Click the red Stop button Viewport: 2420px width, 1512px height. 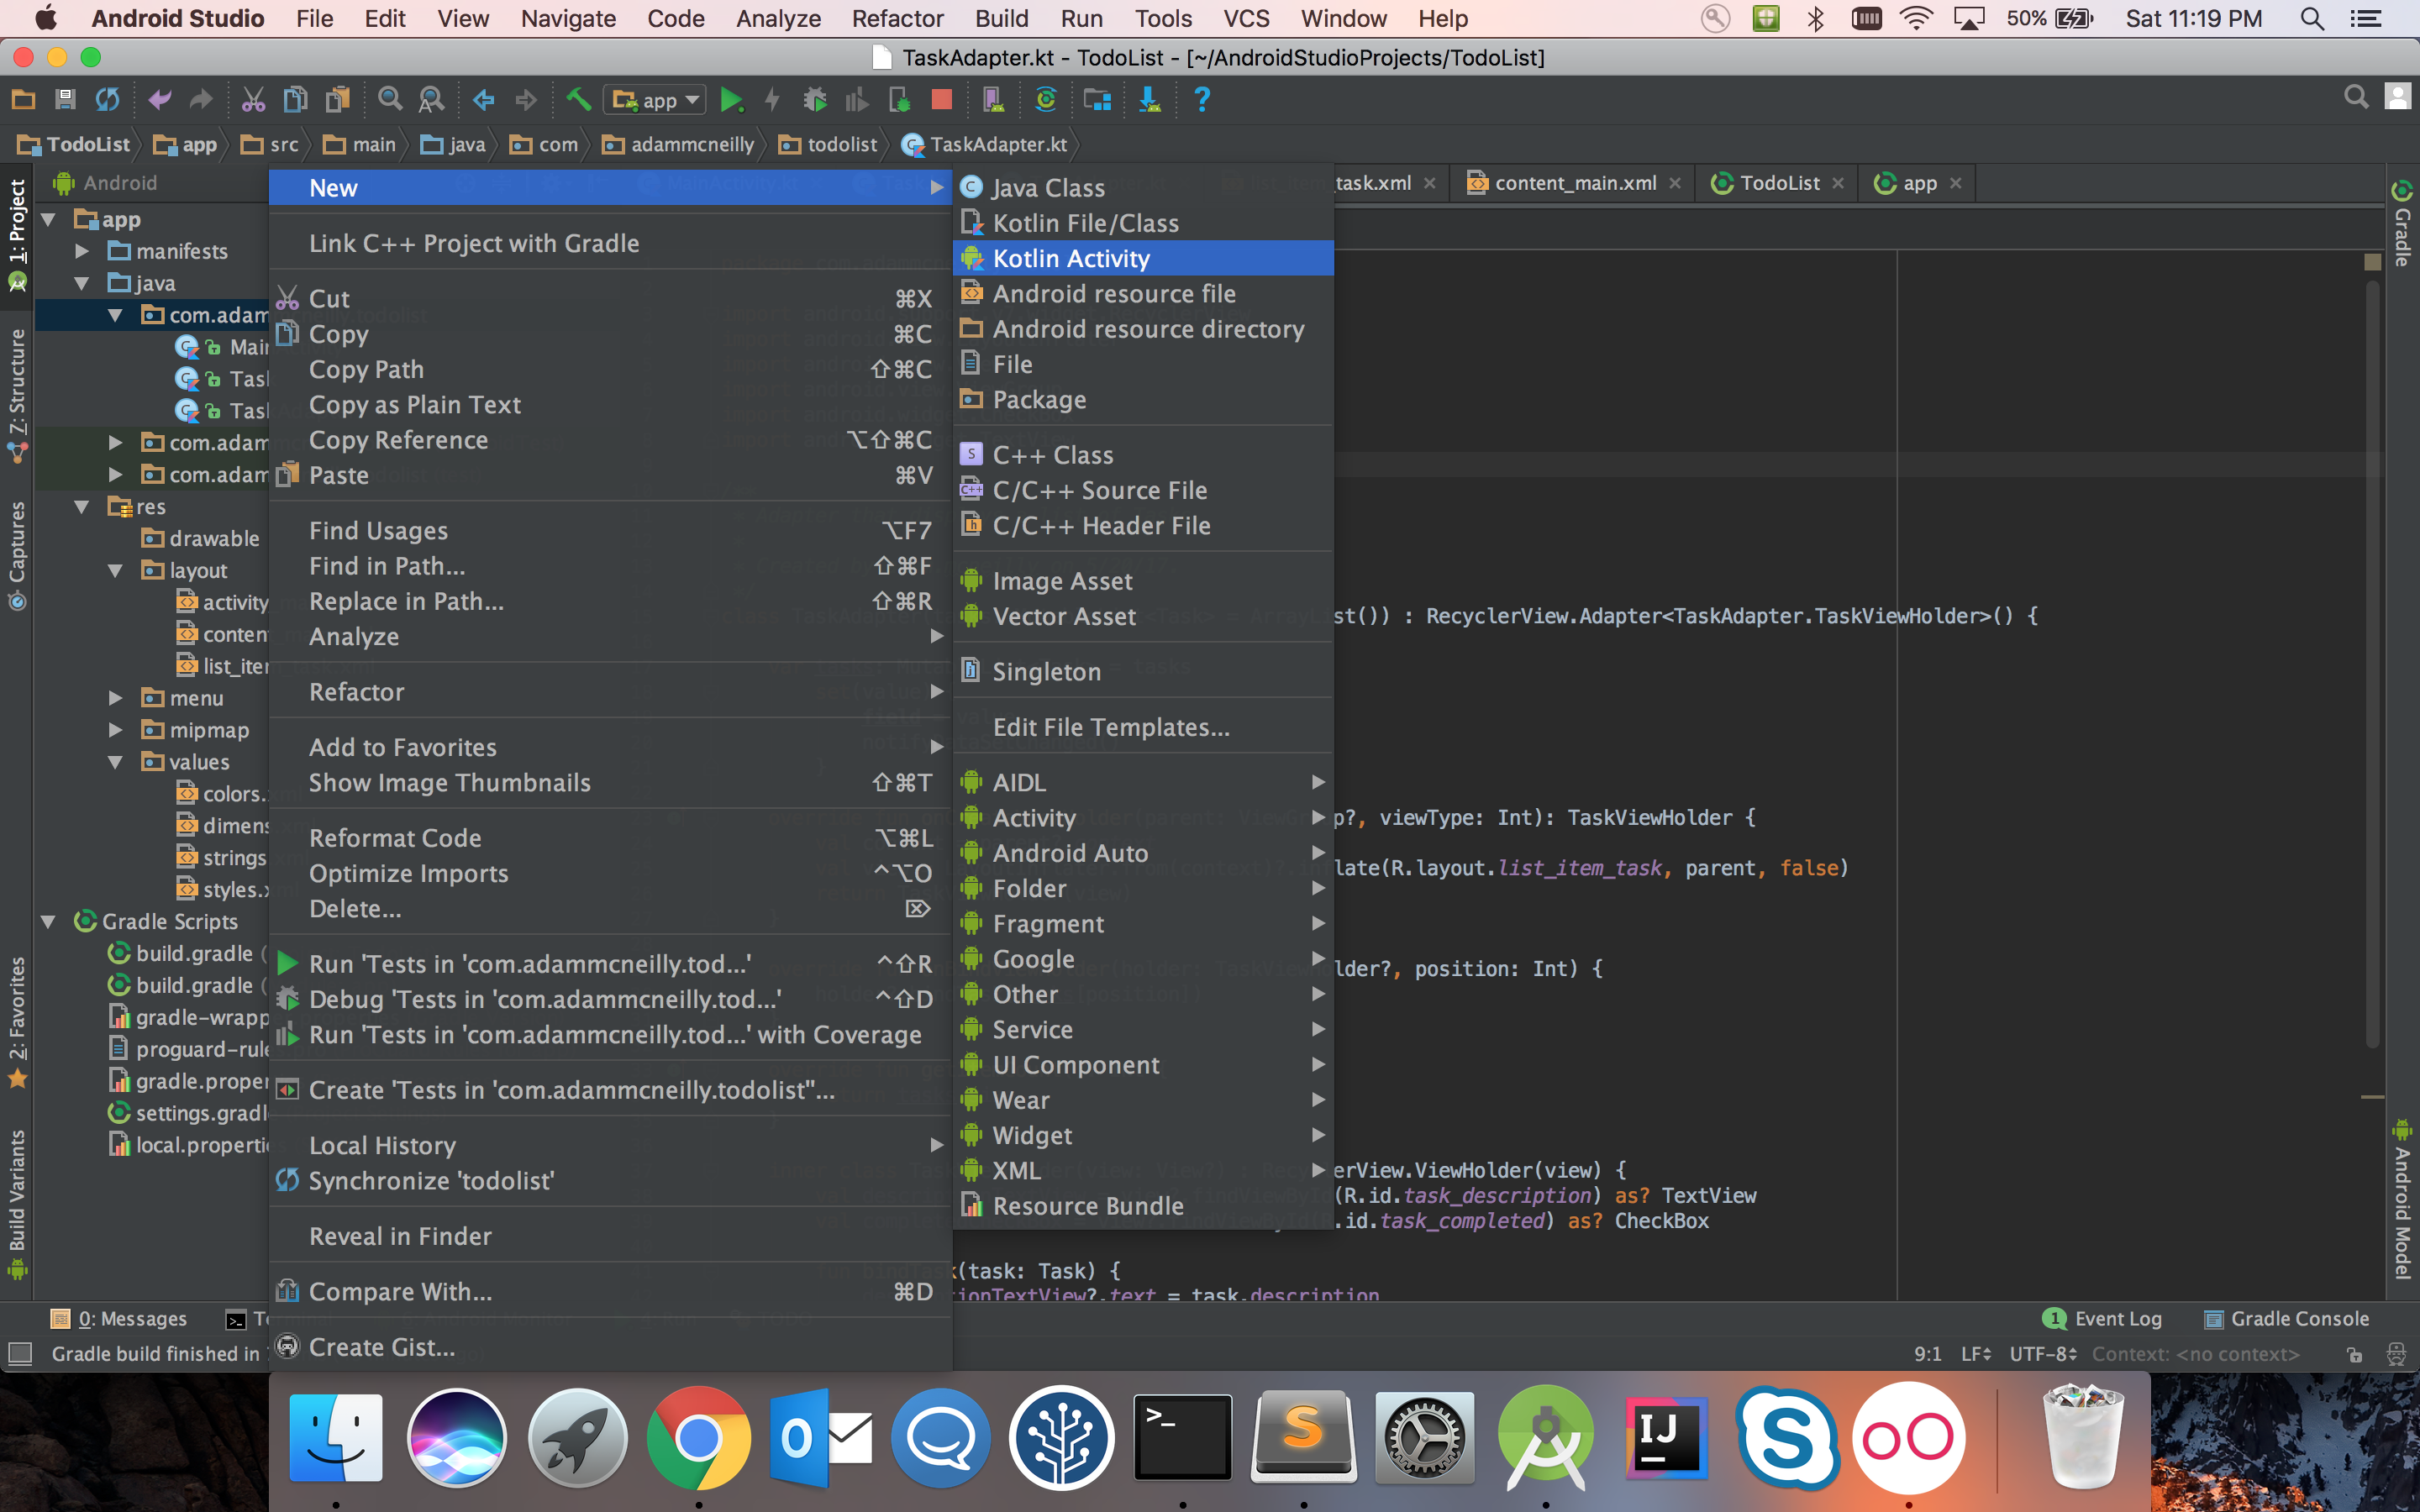(x=941, y=100)
